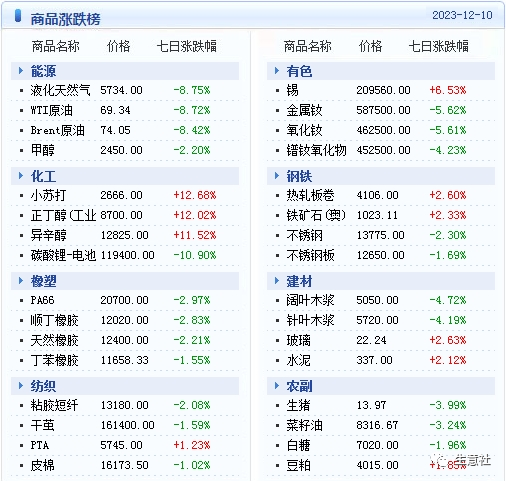Select commodity 针叶木浆
This screenshot has width=506, height=481.
[x=310, y=320]
